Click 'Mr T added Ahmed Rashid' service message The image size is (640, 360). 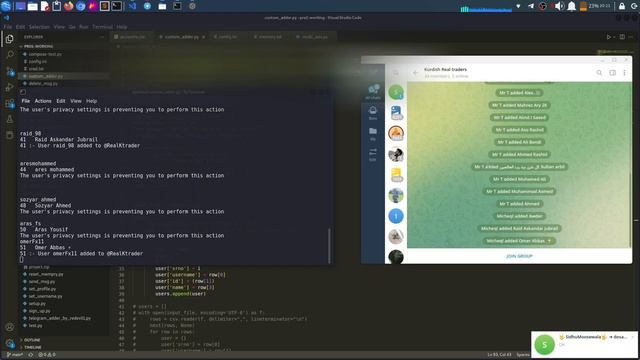click(519, 154)
